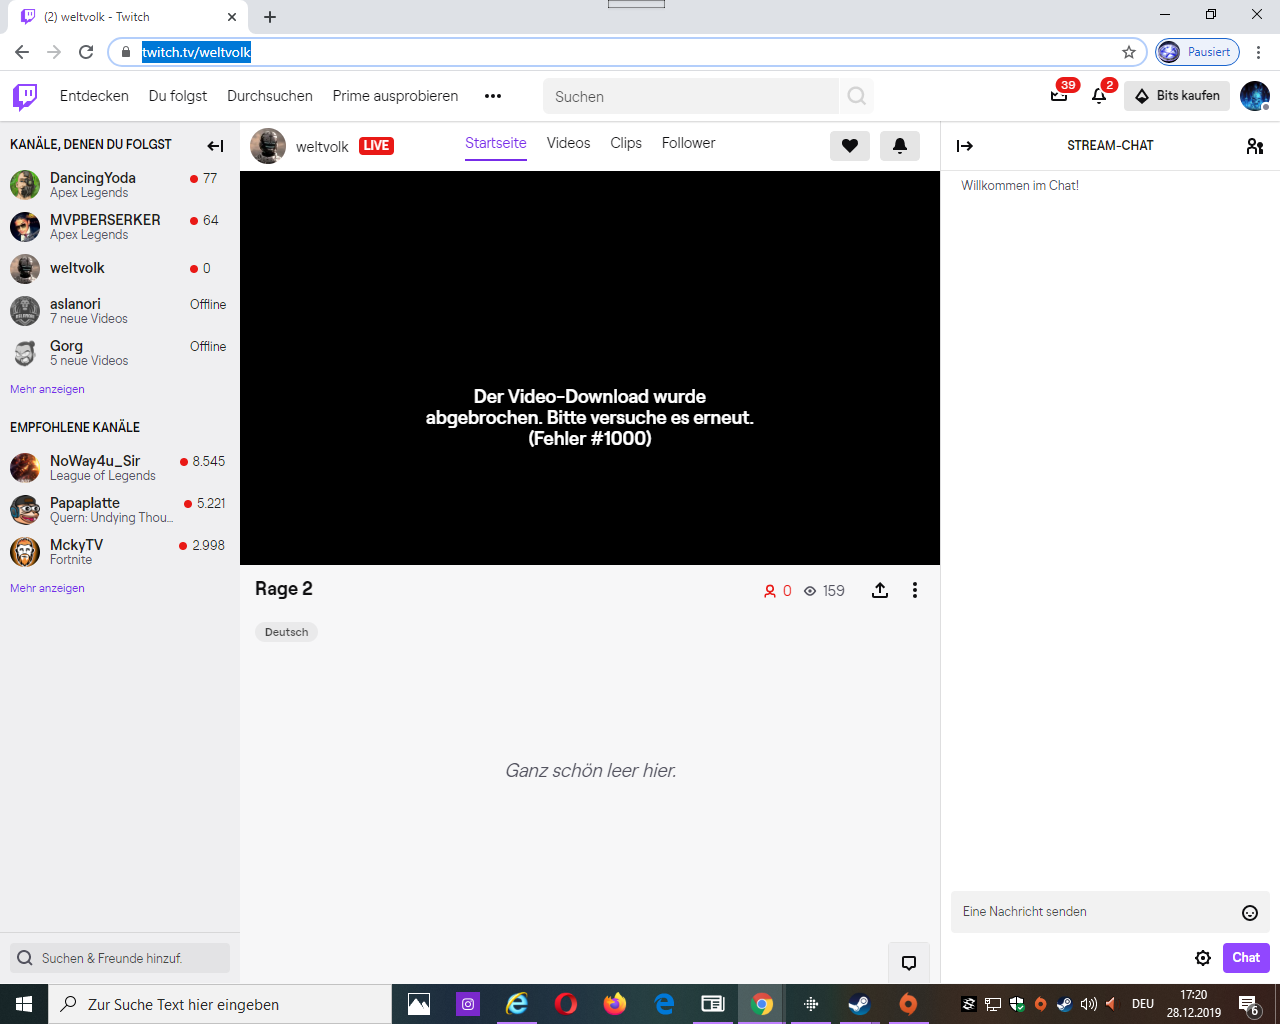
Task: Open chat settings gear
Action: [x=1203, y=958]
